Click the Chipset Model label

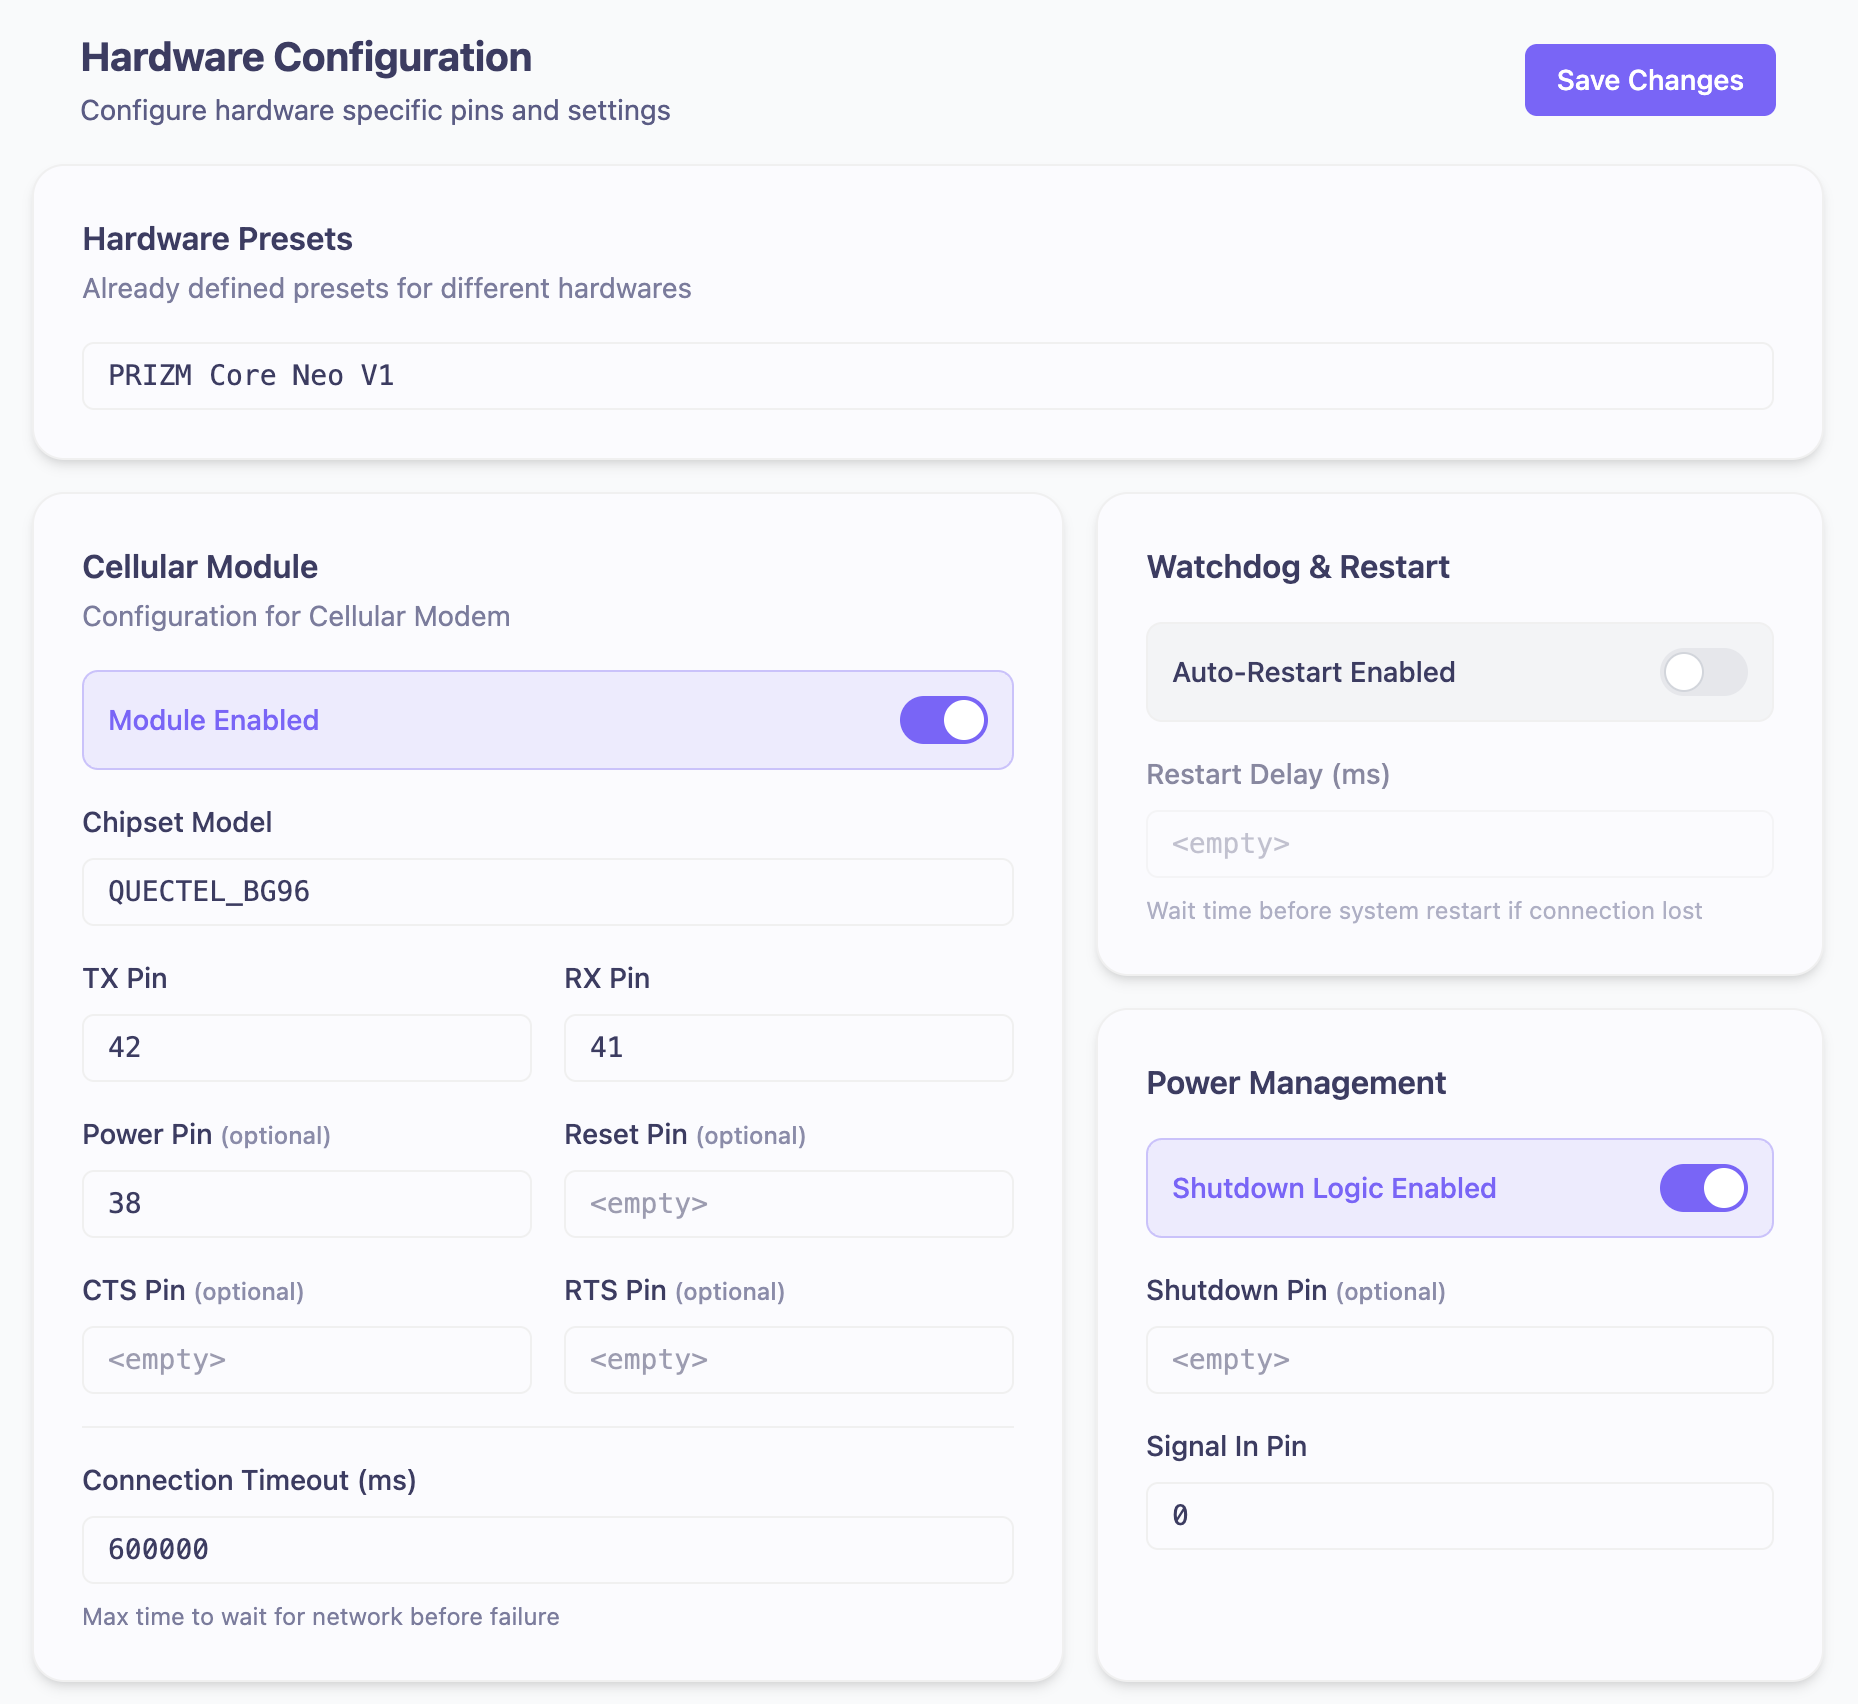(177, 822)
